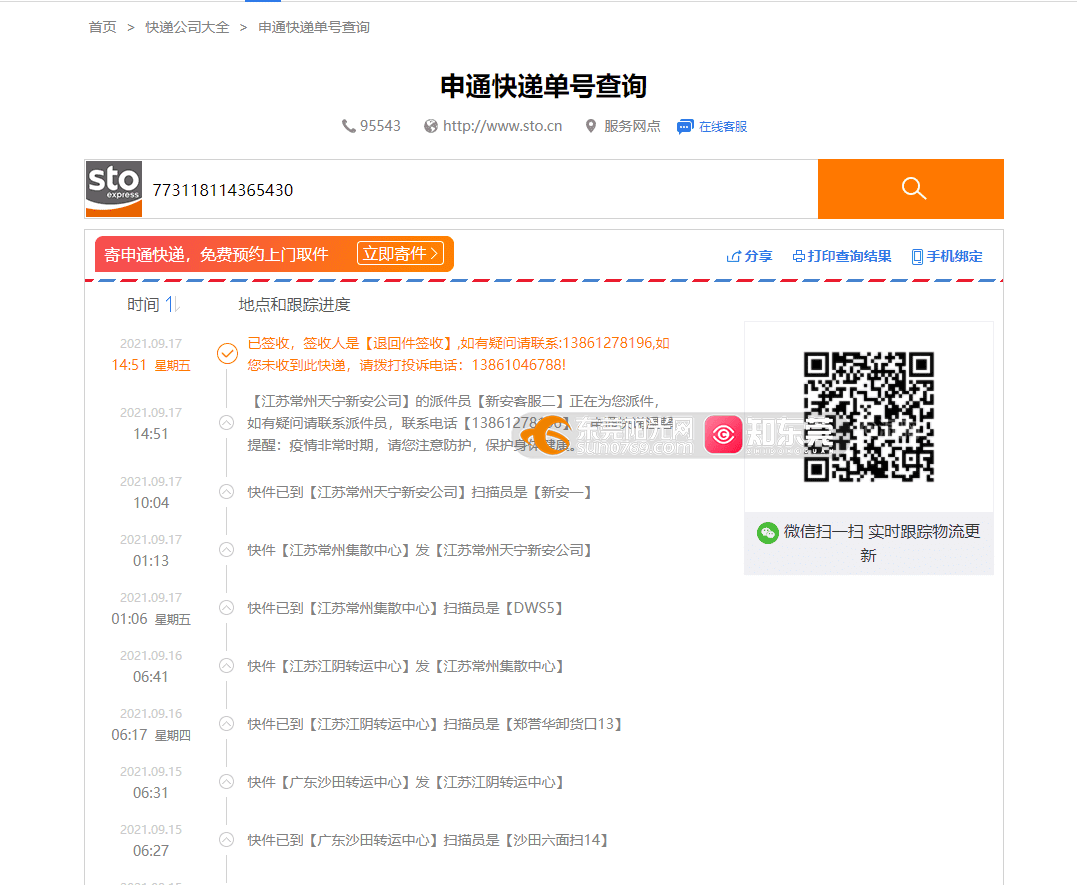Click the 立即寄件 button
1077x885 pixels.
click(x=400, y=254)
